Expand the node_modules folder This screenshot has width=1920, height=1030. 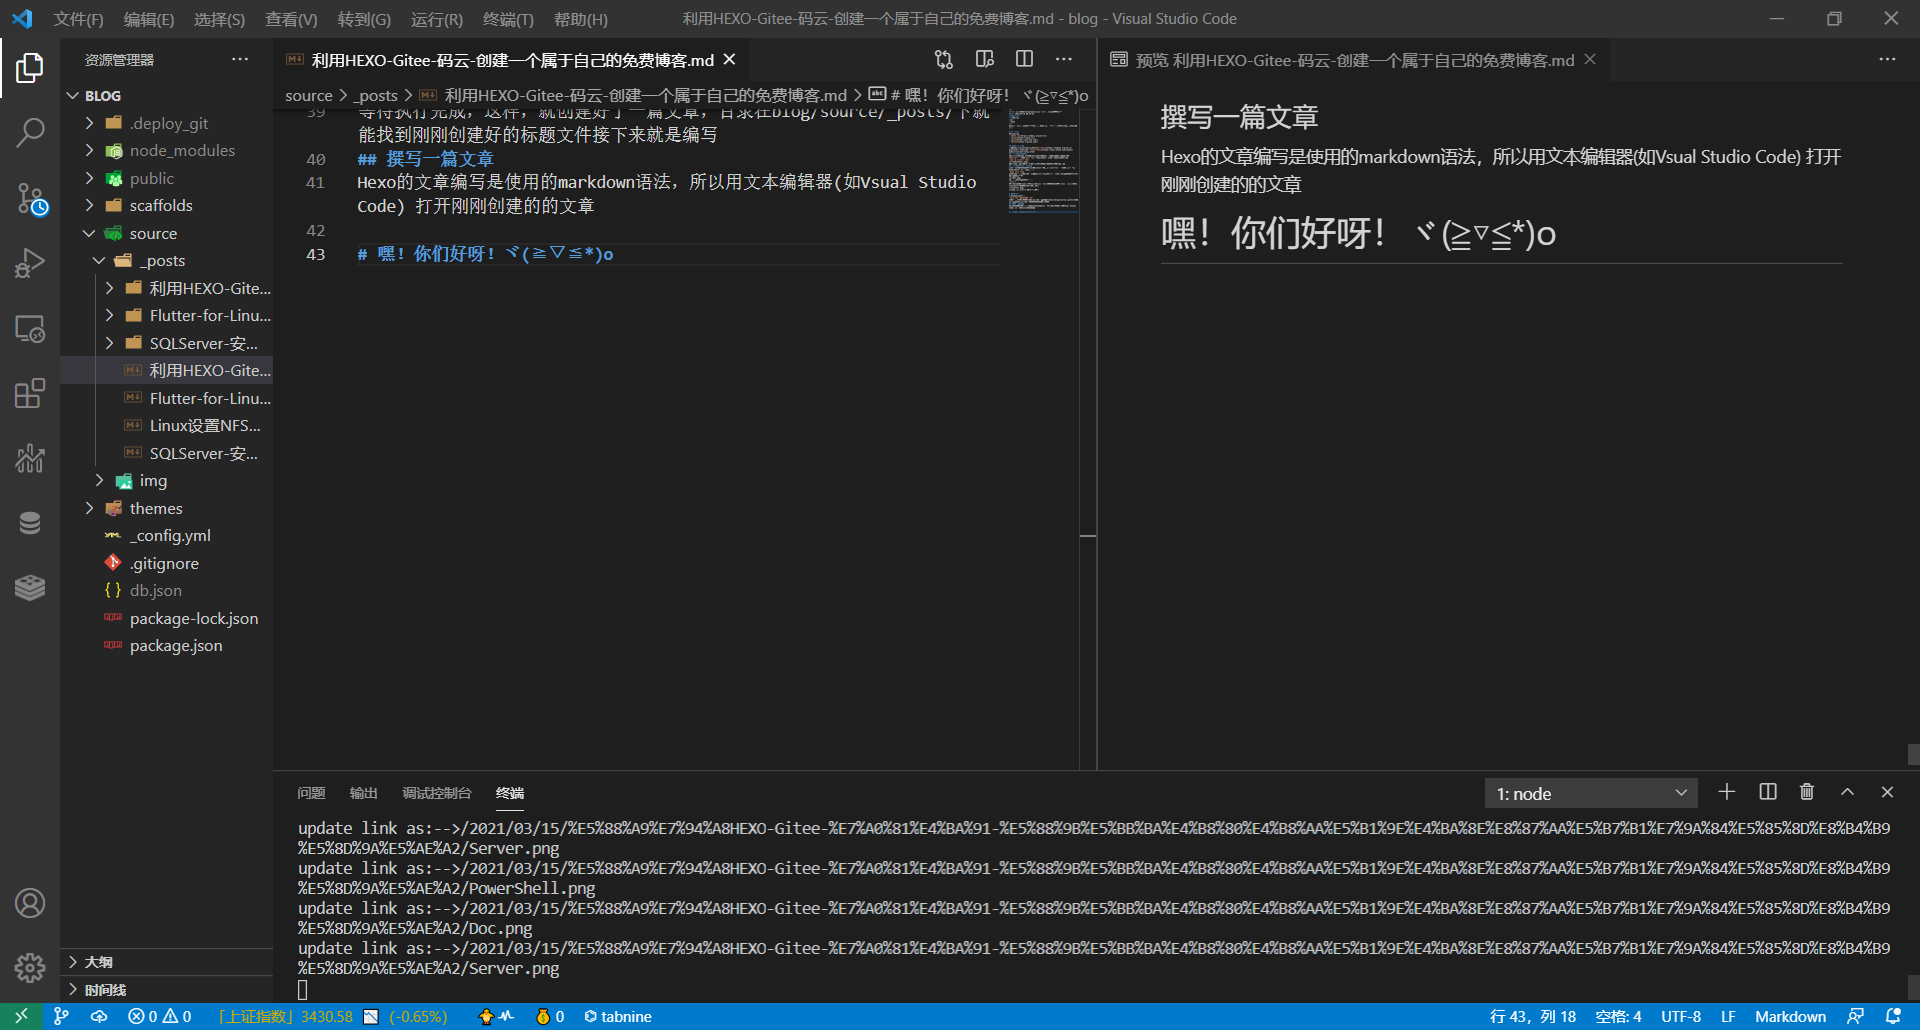click(166, 151)
